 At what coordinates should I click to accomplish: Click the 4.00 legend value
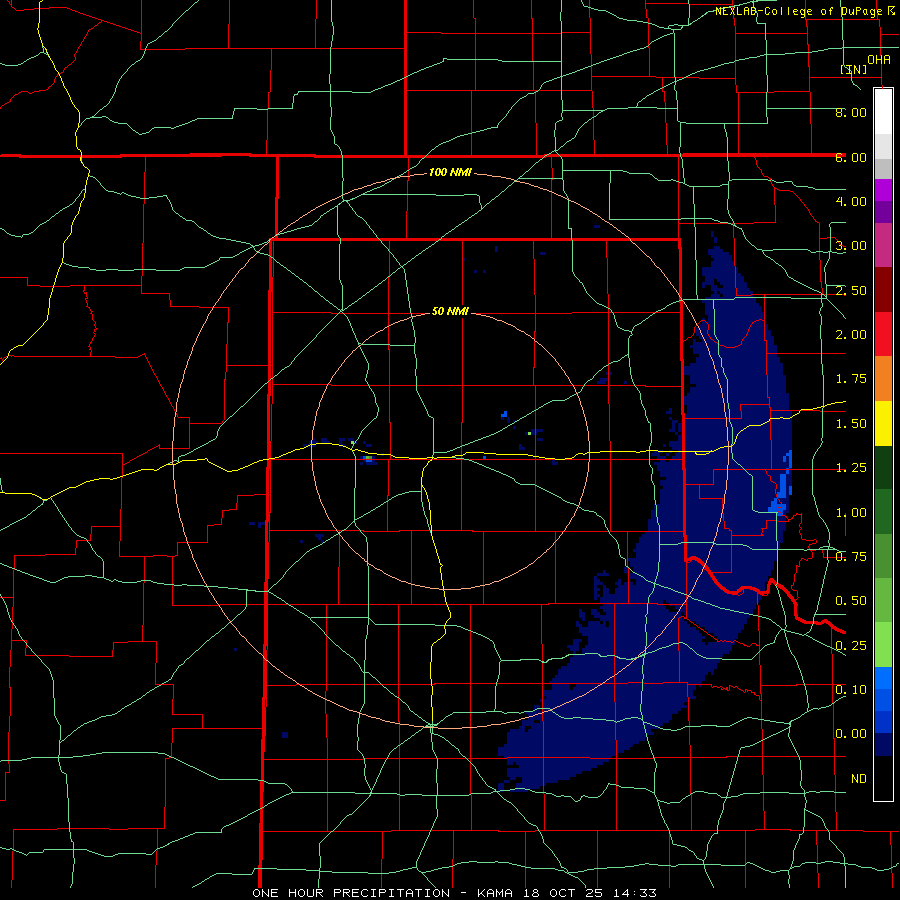point(851,201)
